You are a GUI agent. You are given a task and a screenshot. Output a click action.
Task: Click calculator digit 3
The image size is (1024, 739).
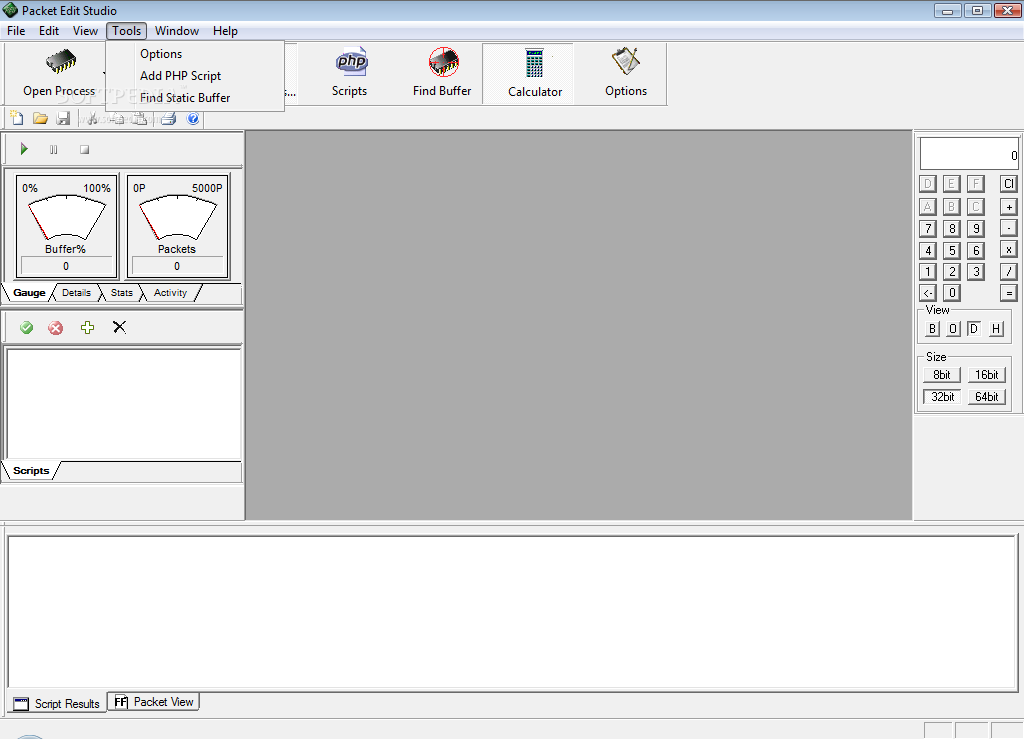click(x=976, y=272)
